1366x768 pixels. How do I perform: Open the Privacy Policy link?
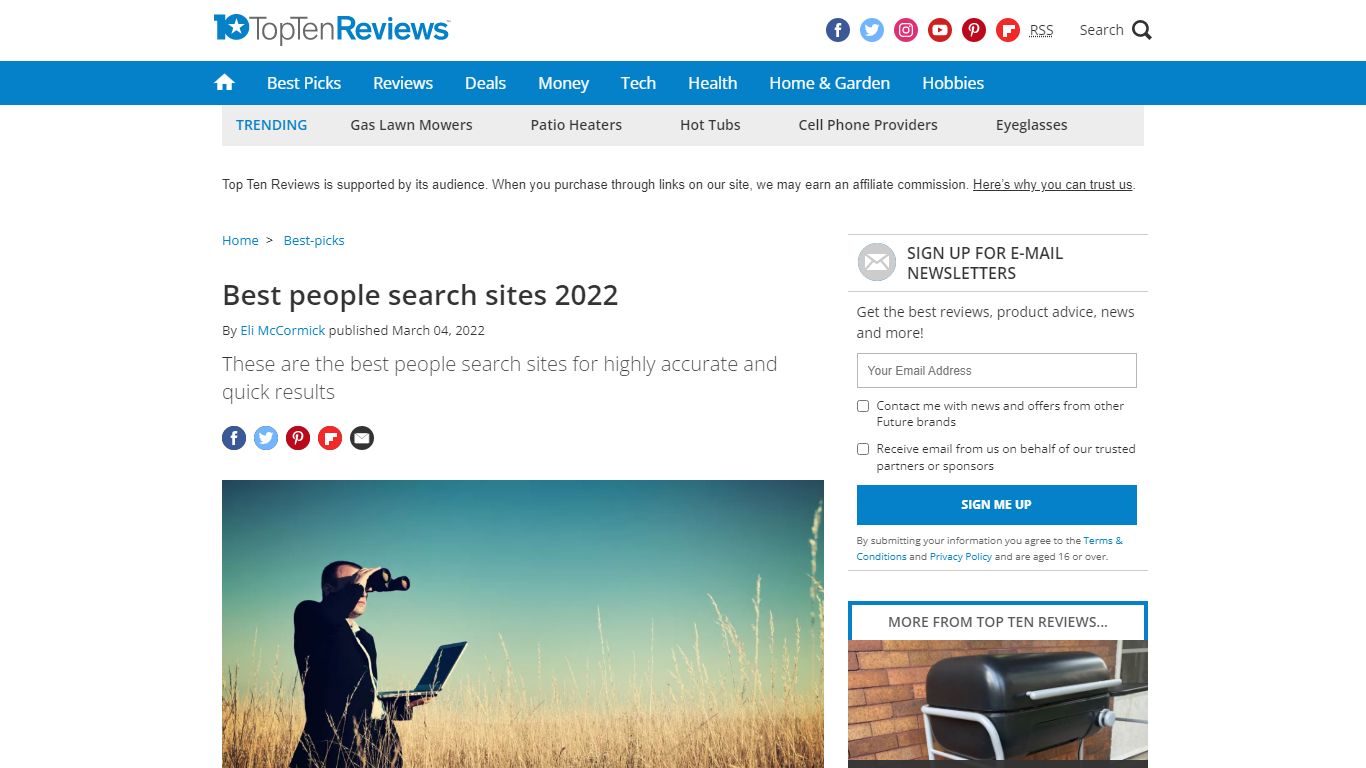(960, 556)
